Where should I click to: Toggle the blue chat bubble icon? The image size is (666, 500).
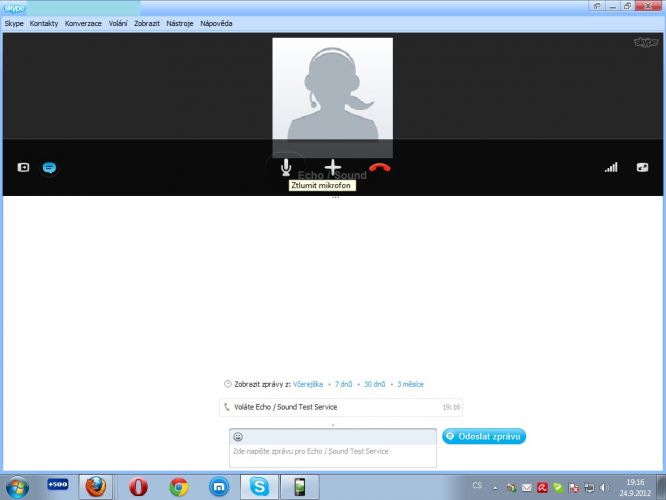(49, 168)
